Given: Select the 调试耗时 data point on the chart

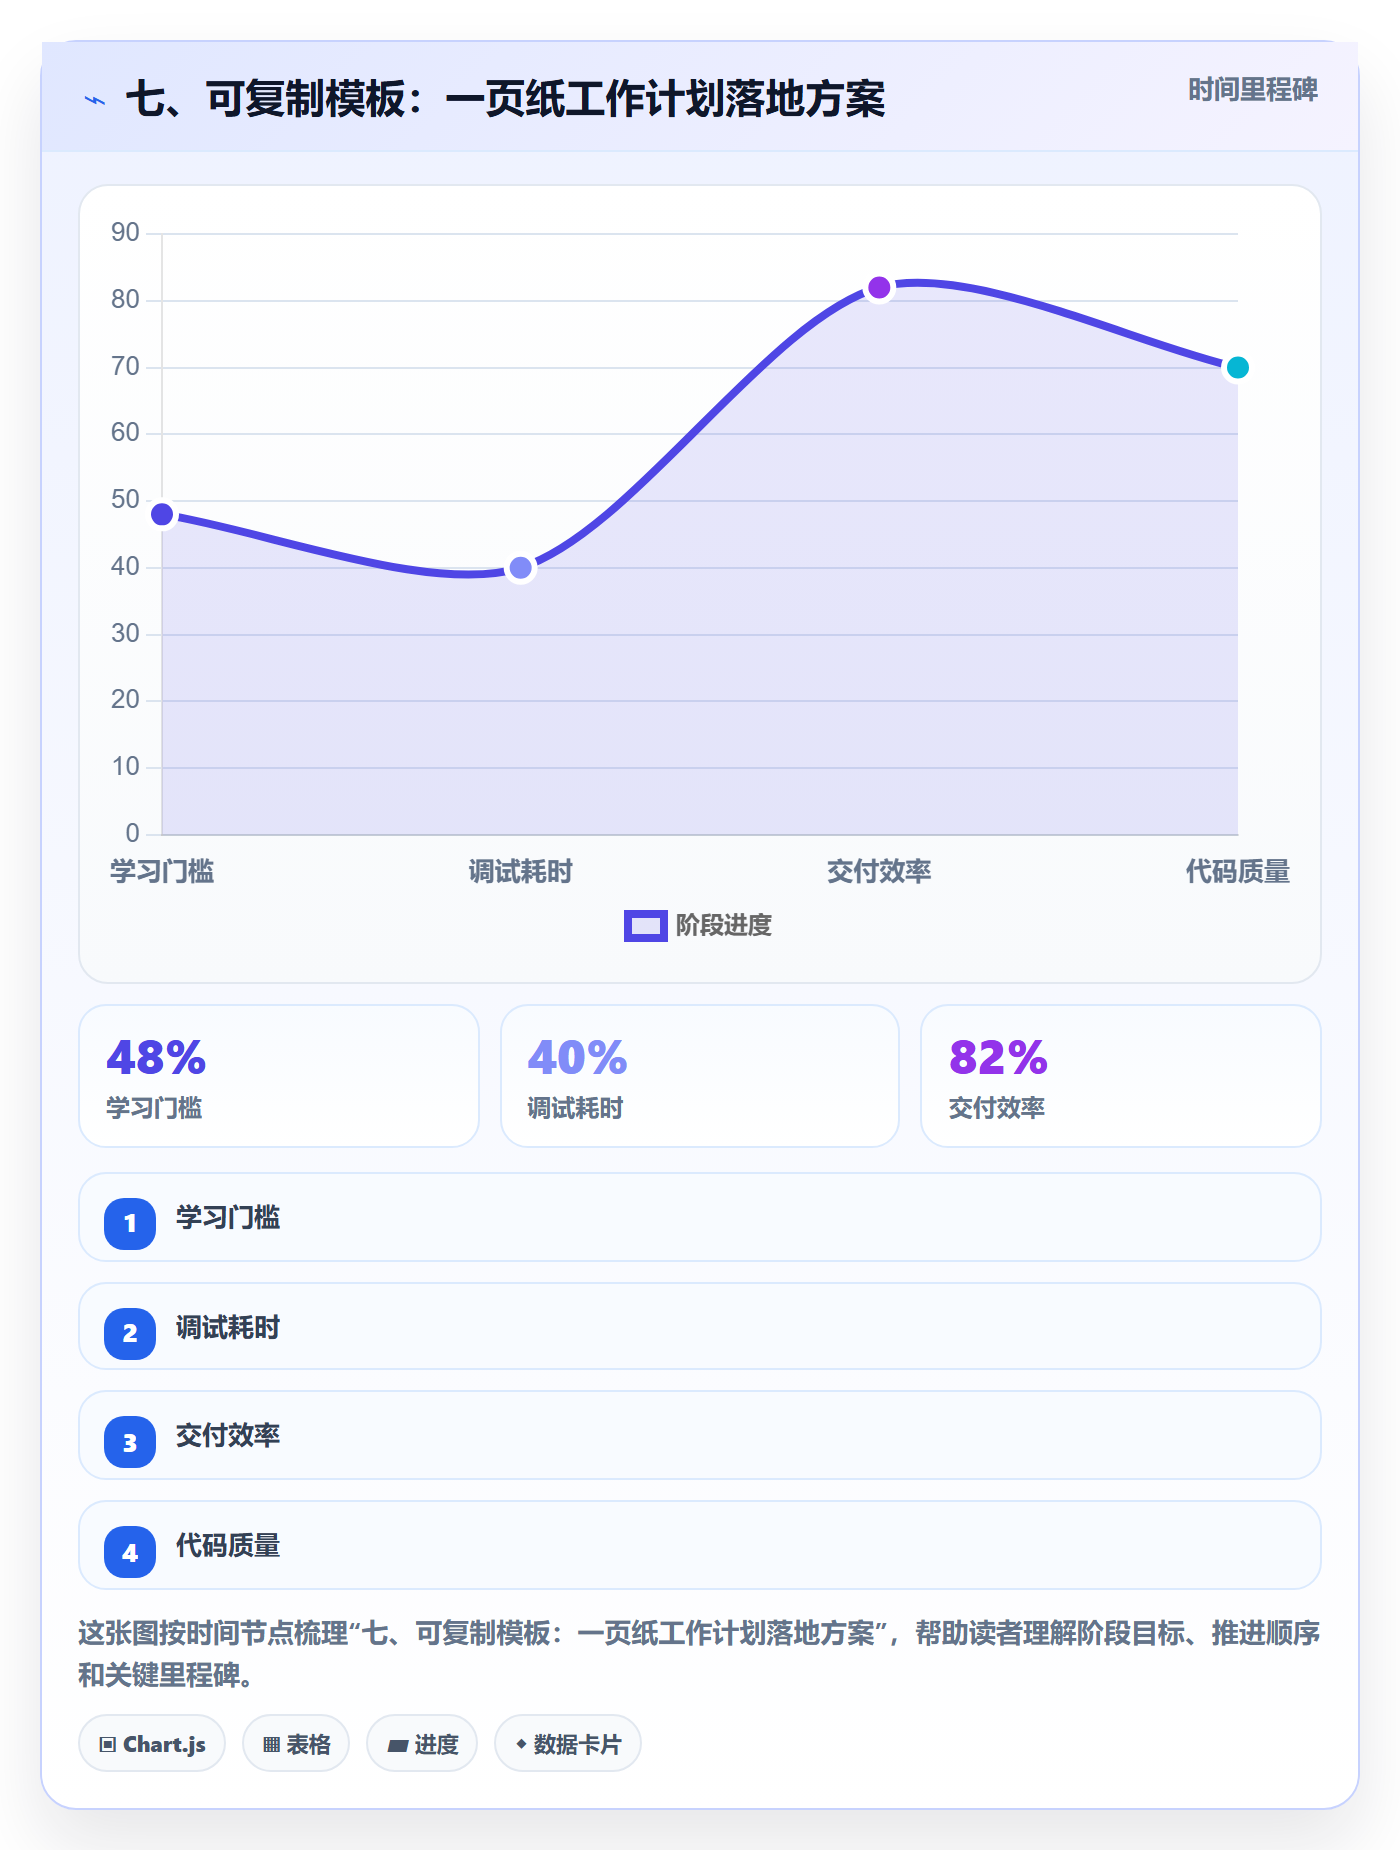Looking at the screenshot, I should [520, 568].
